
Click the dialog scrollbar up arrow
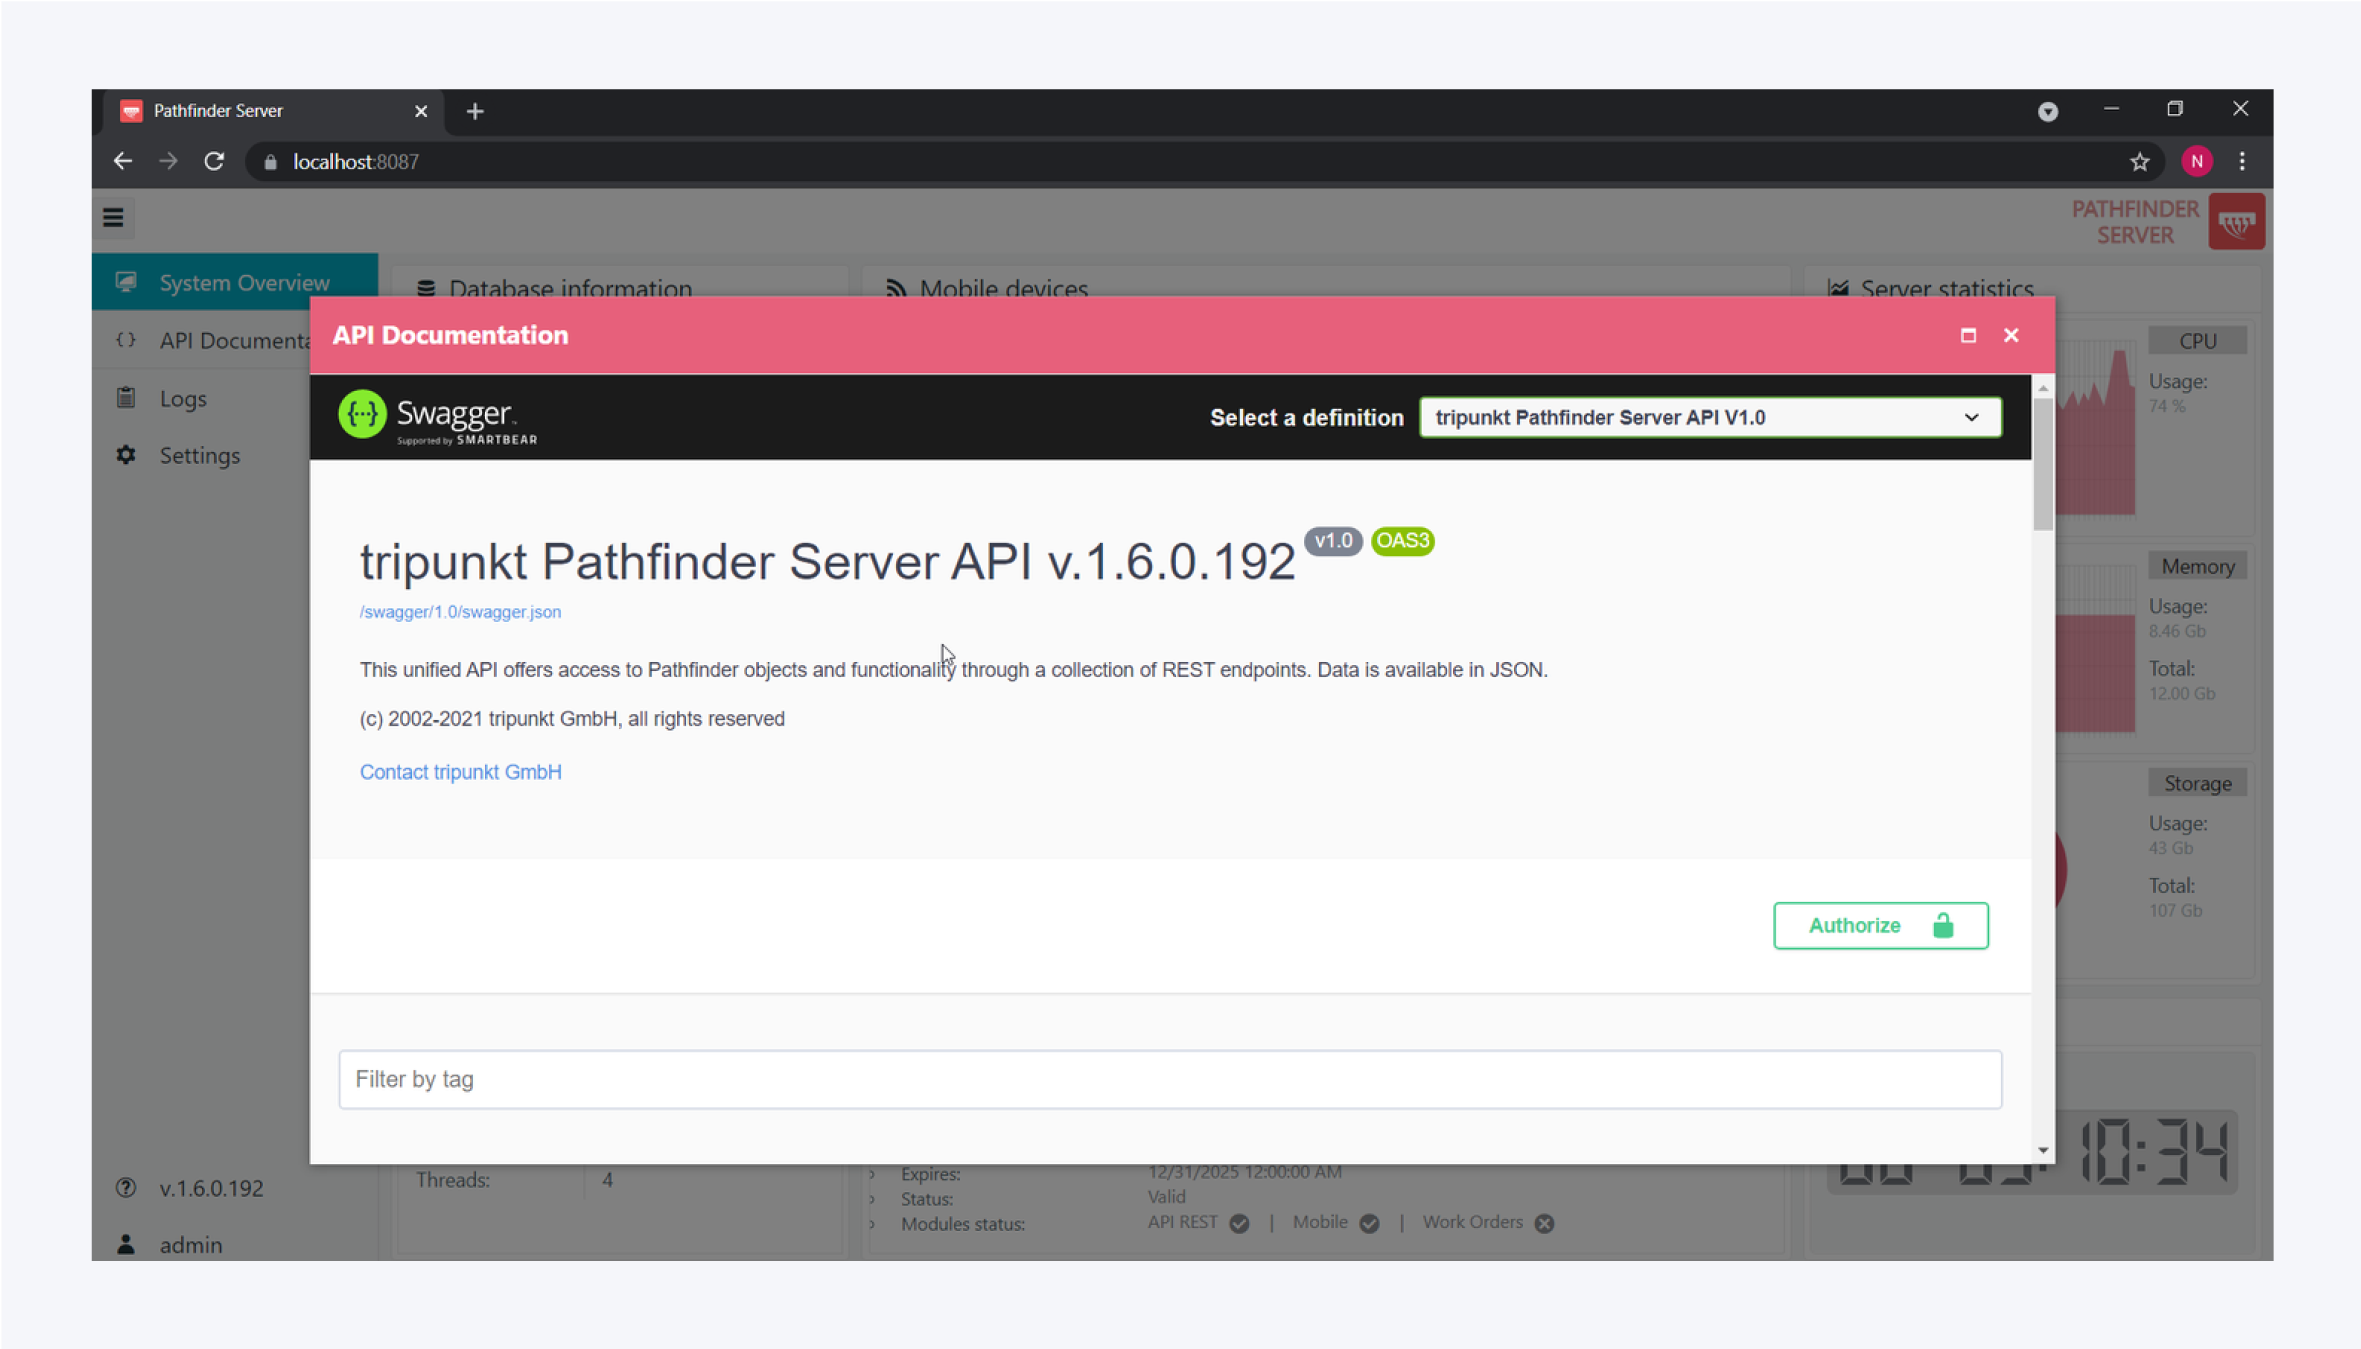point(2042,387)
